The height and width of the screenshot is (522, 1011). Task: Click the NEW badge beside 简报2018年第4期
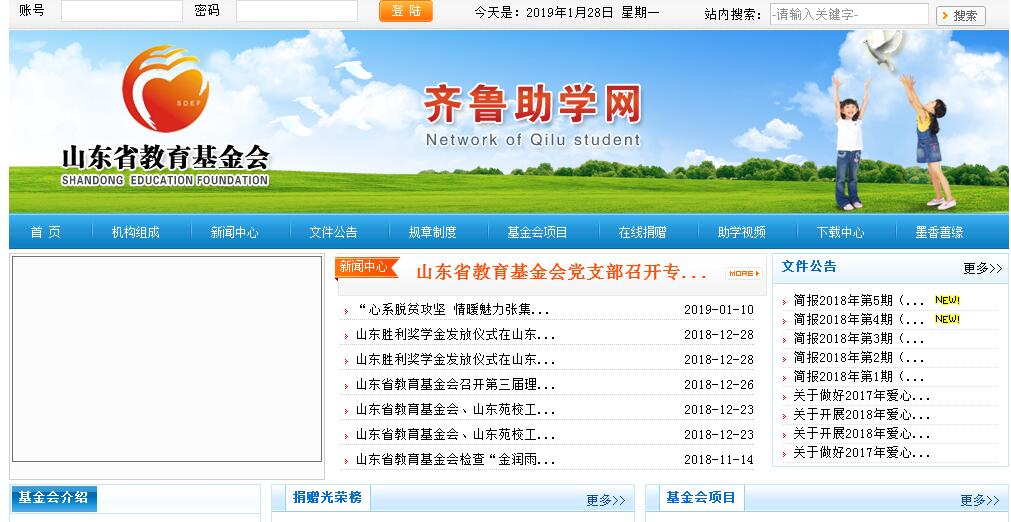point(946,319)
